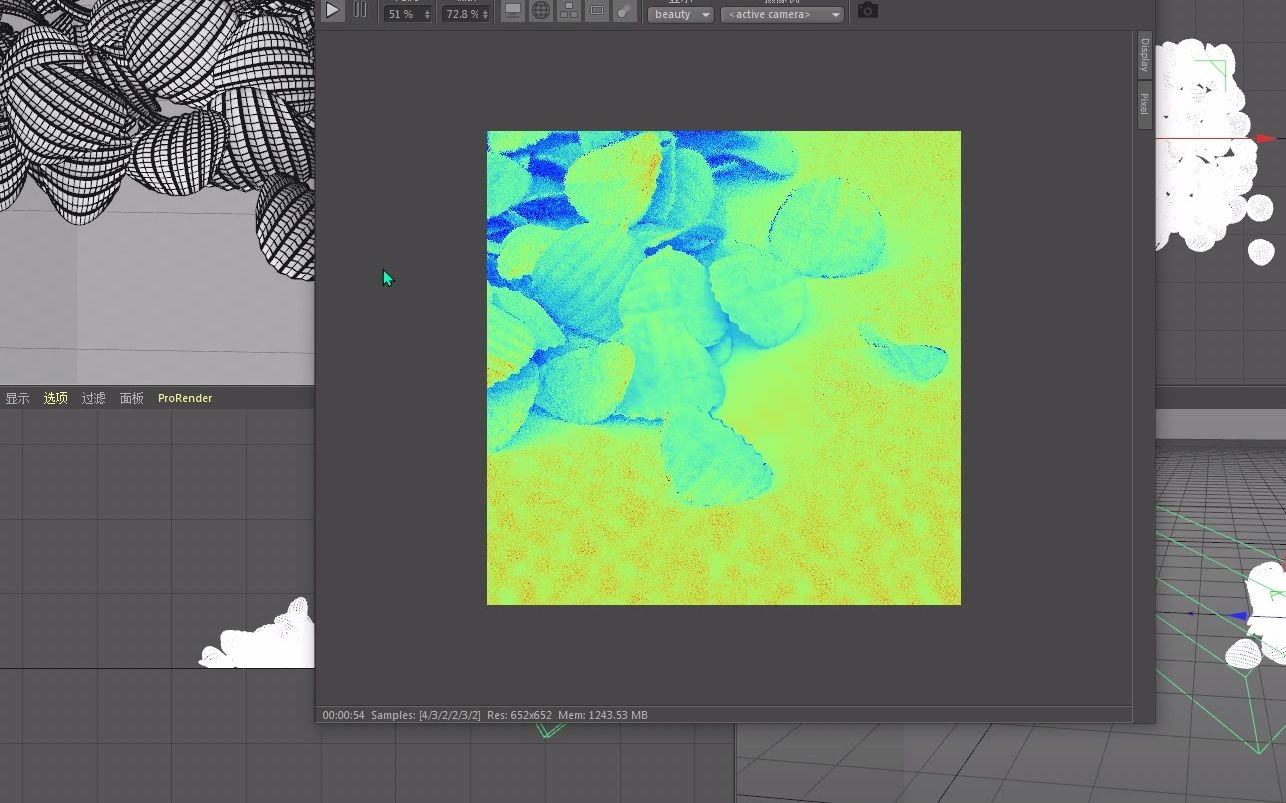1286x803 pixels.
Task: Open the ProRender menu
Action: [184, 397]
